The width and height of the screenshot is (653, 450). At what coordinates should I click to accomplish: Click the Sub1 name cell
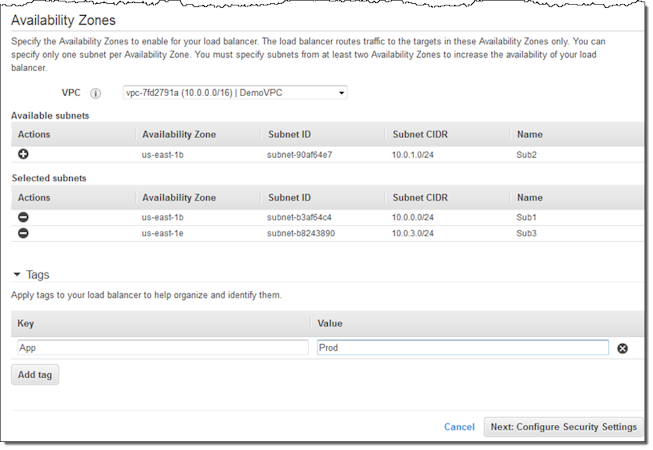(x=526, y=217)
